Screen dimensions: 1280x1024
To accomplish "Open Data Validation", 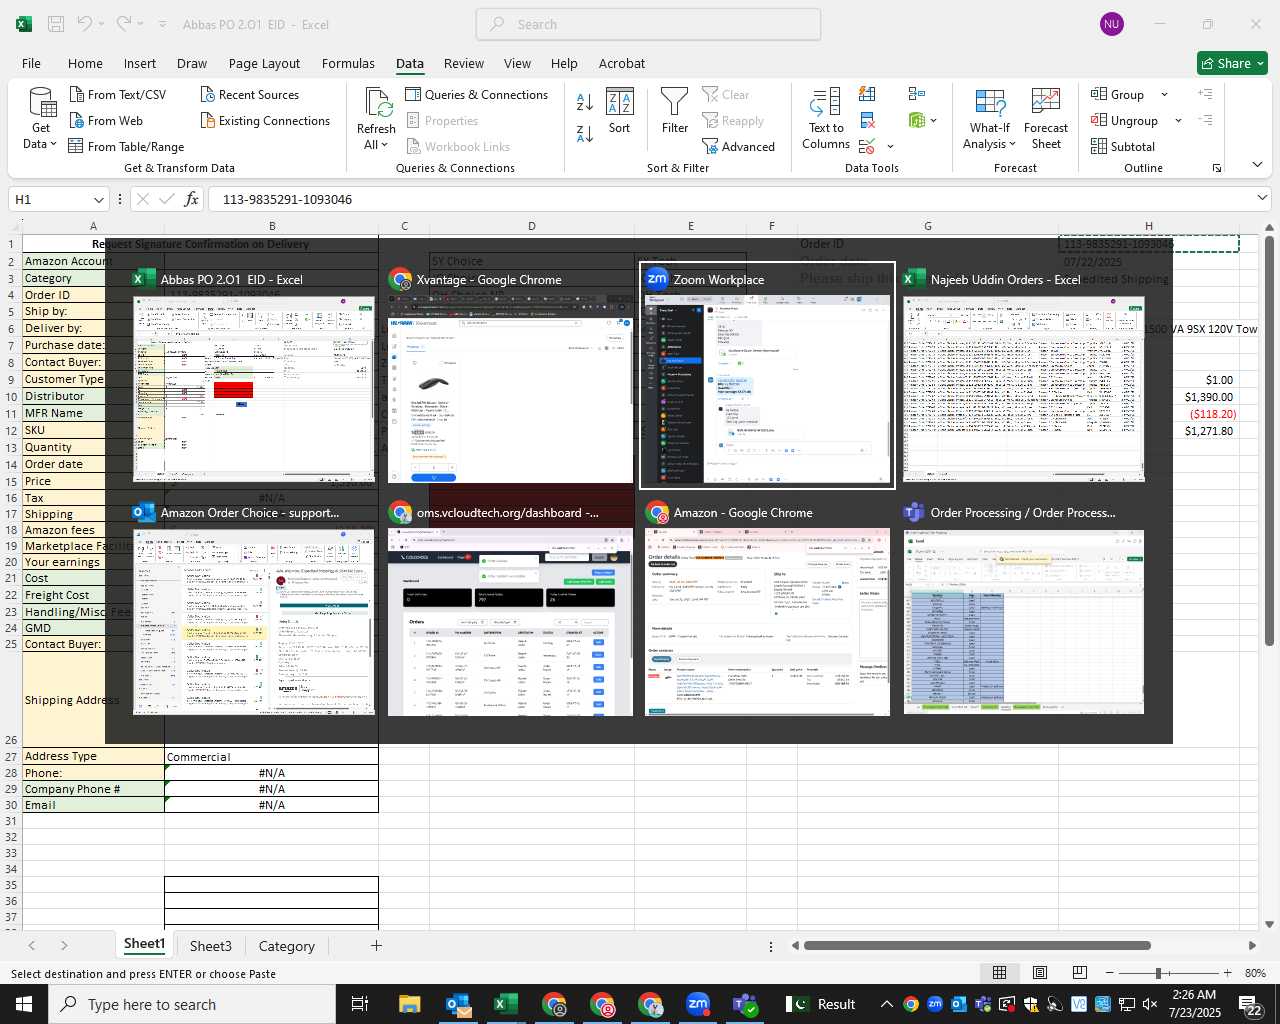I will click(866, 146).
